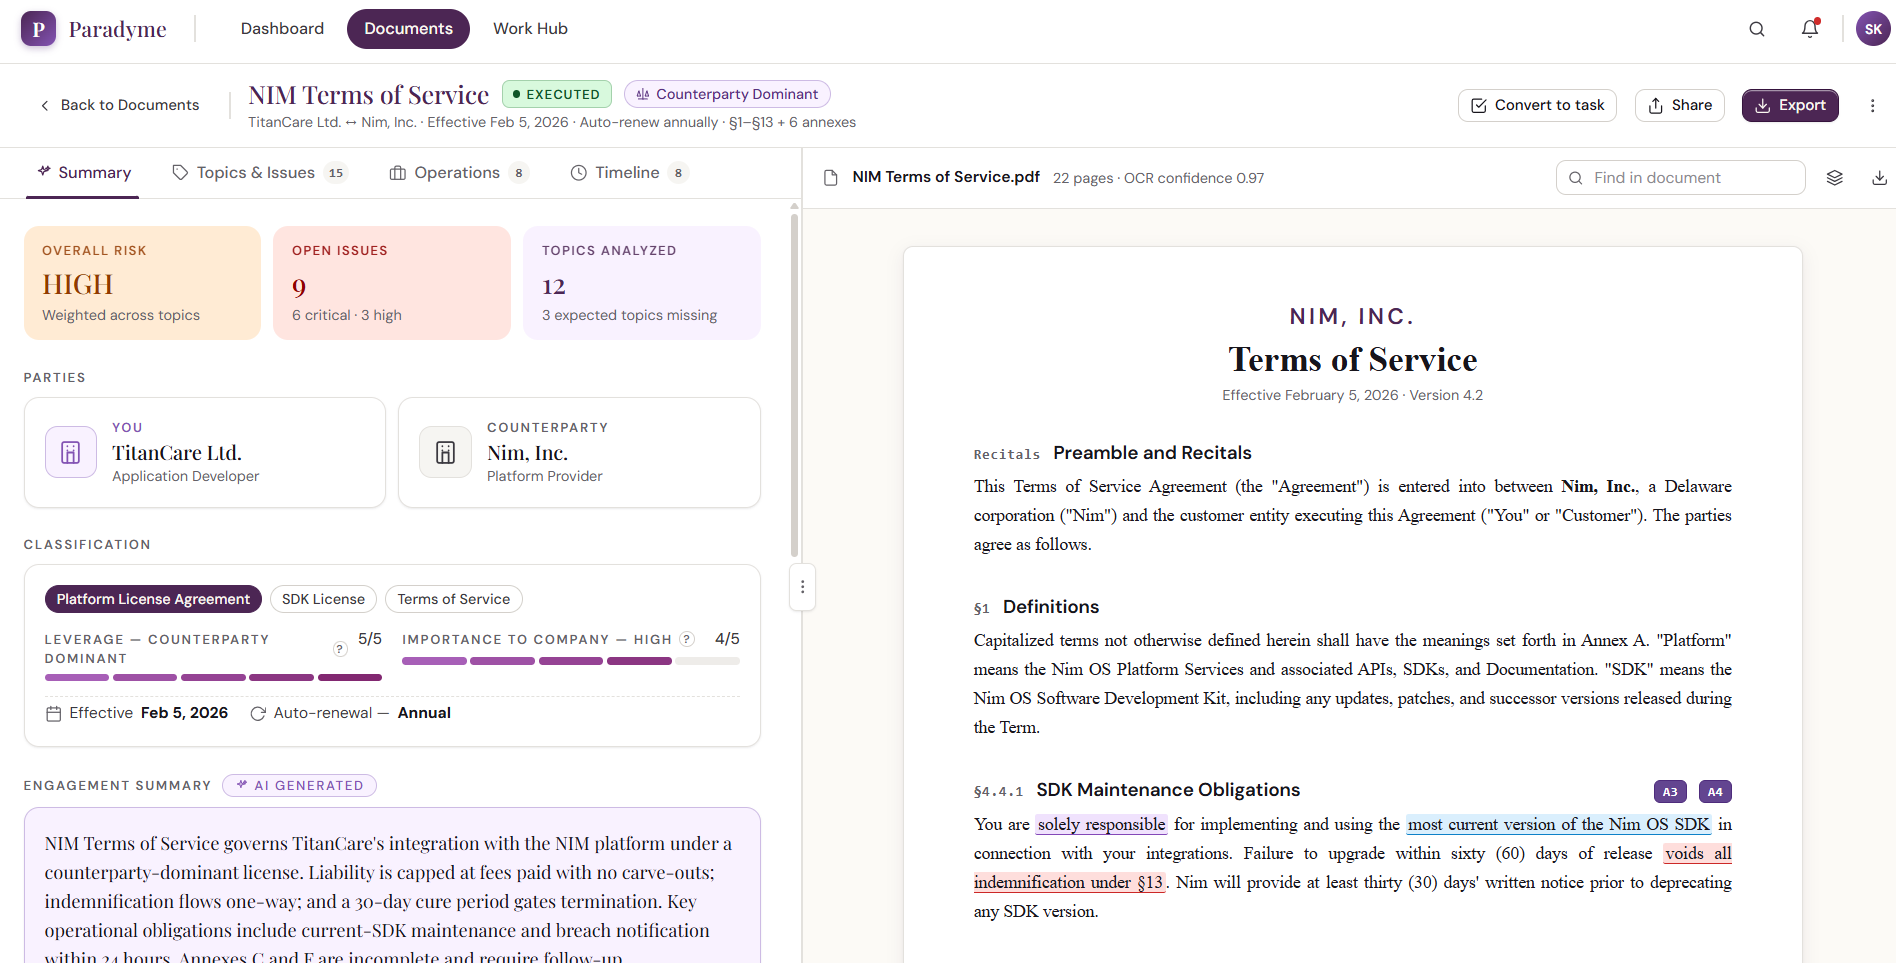Switch to the Operations tab
Screen dimensions: 1896x963
click(458, 173)
